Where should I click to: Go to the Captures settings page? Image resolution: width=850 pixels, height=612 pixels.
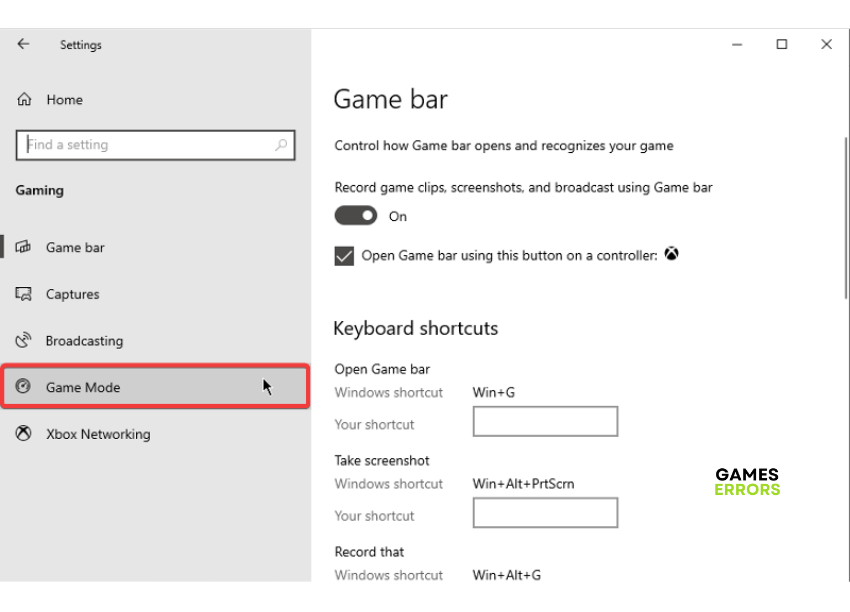coord(71,294)
